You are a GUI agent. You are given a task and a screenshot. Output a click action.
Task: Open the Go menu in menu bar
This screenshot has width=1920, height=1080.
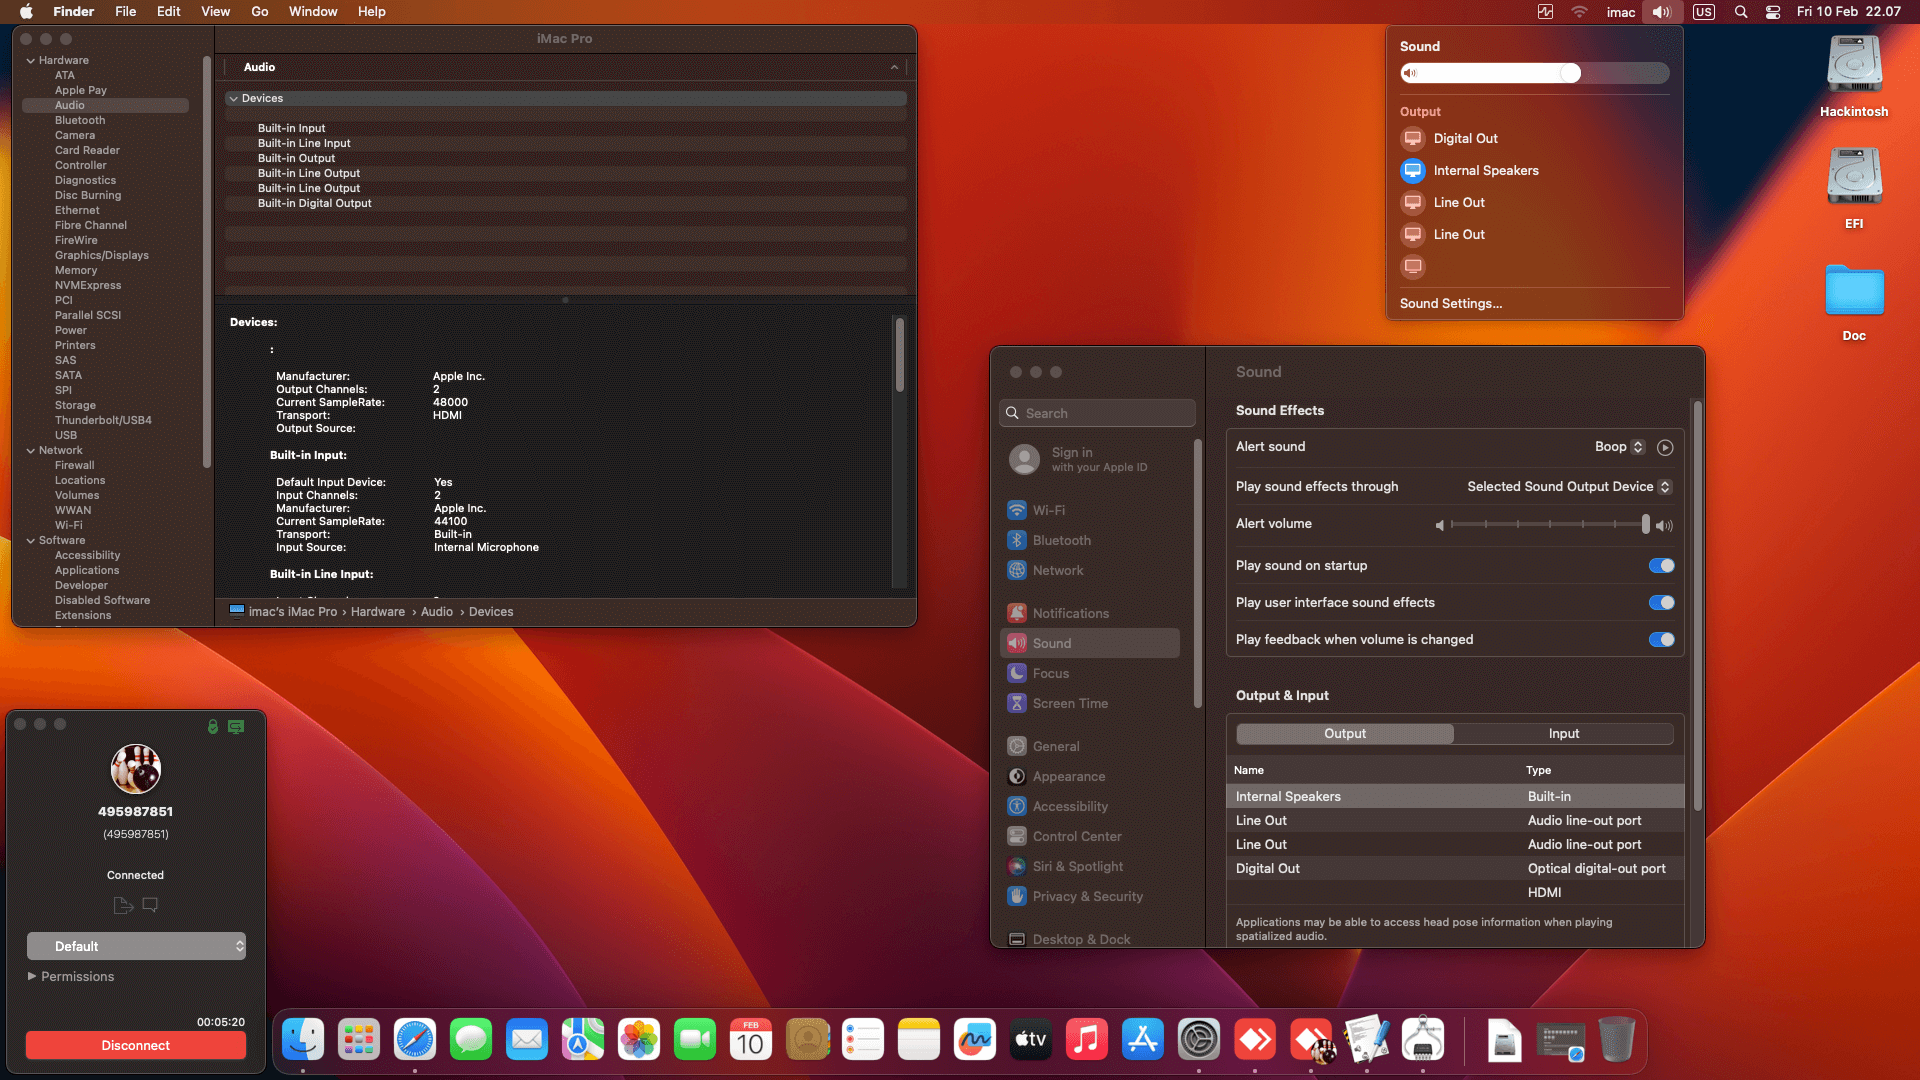pyautogui.click(x=260, y=12)
